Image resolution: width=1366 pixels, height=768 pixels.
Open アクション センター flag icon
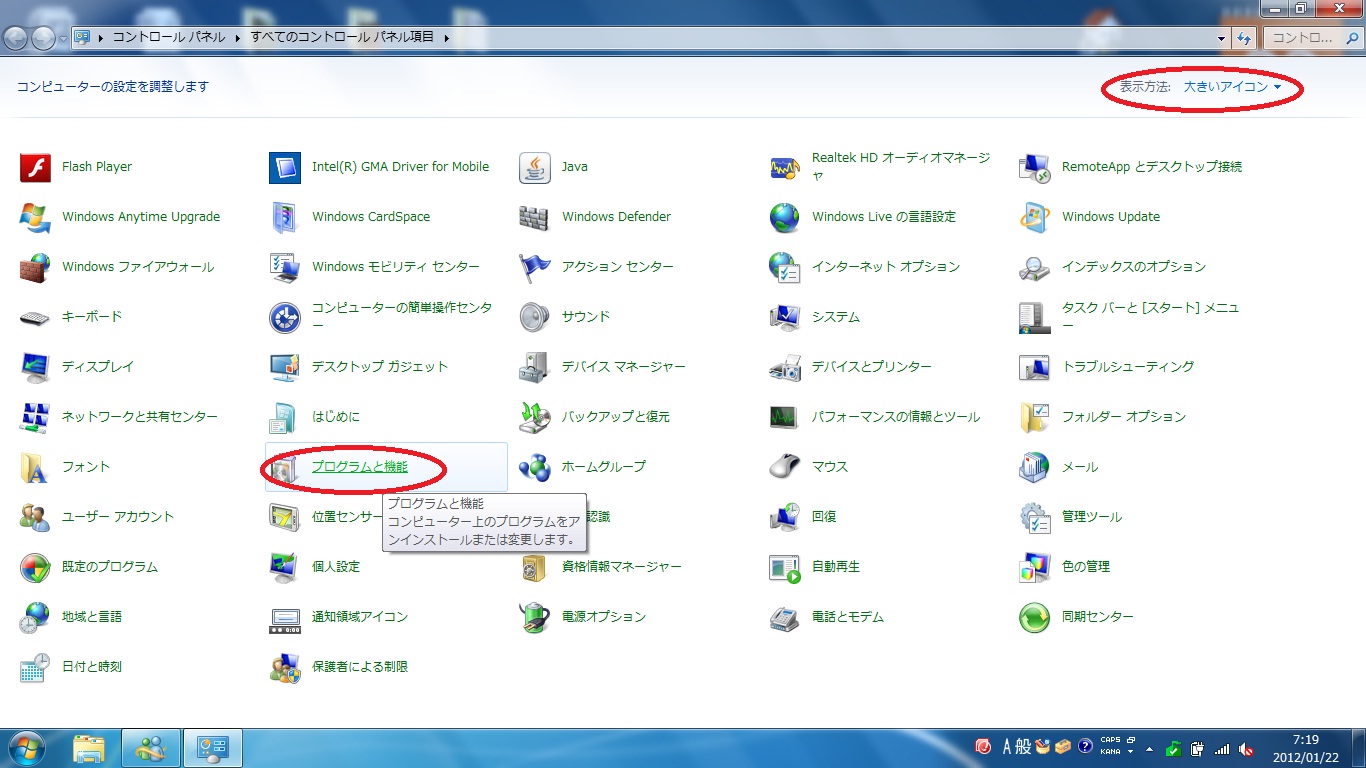(535, 267)
